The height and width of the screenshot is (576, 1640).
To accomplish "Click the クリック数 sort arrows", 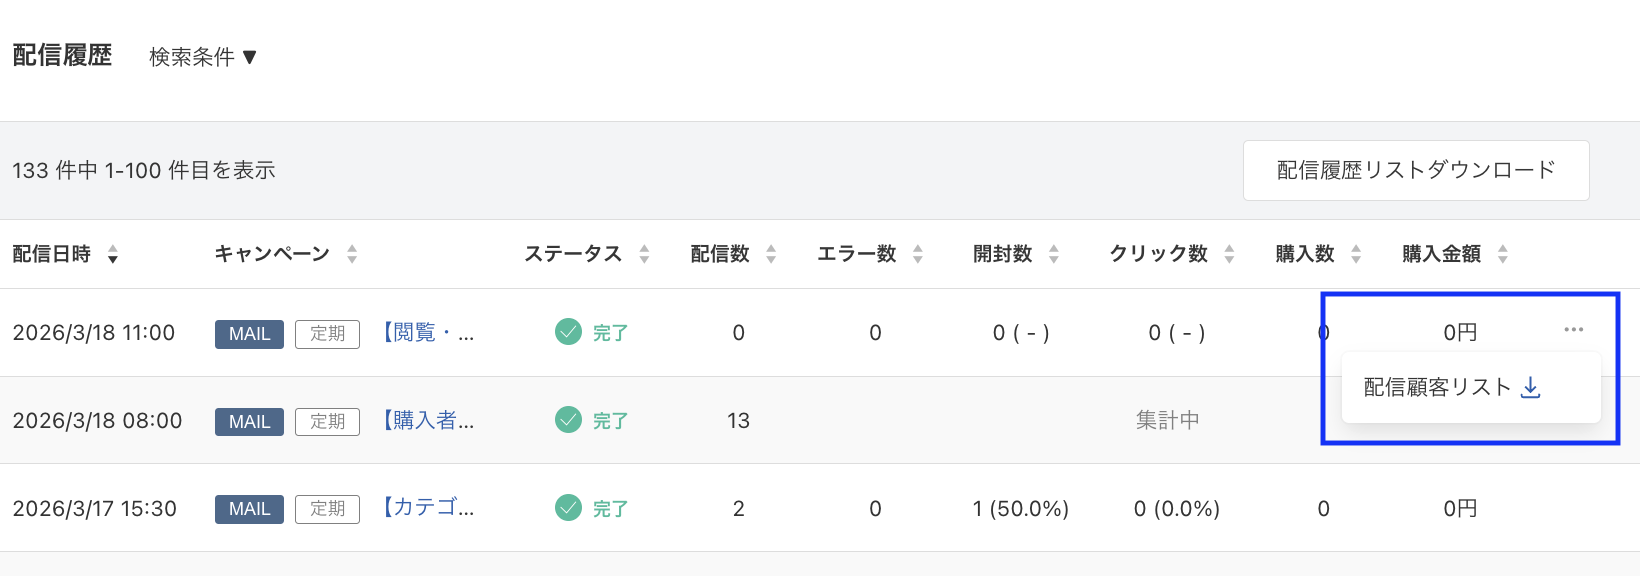I will [x=1229, y=254].
